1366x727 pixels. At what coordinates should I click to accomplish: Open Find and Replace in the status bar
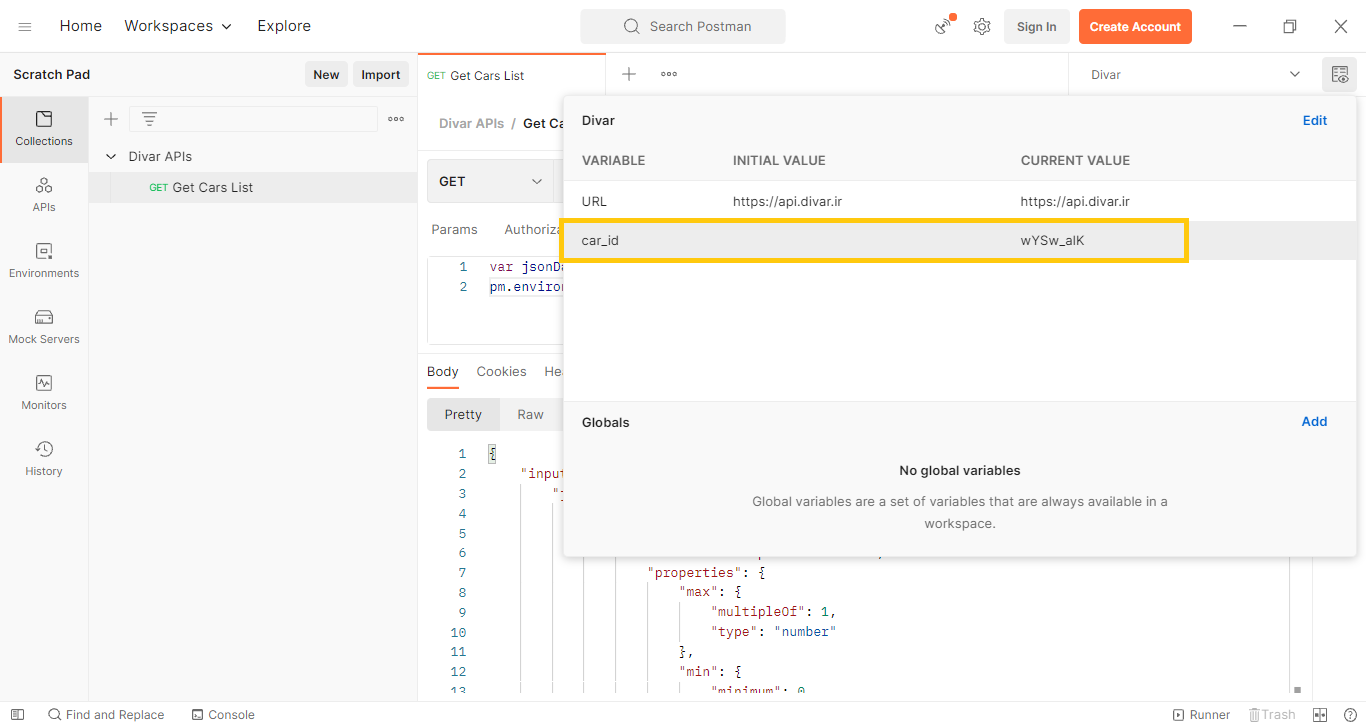tap(106, 715)
